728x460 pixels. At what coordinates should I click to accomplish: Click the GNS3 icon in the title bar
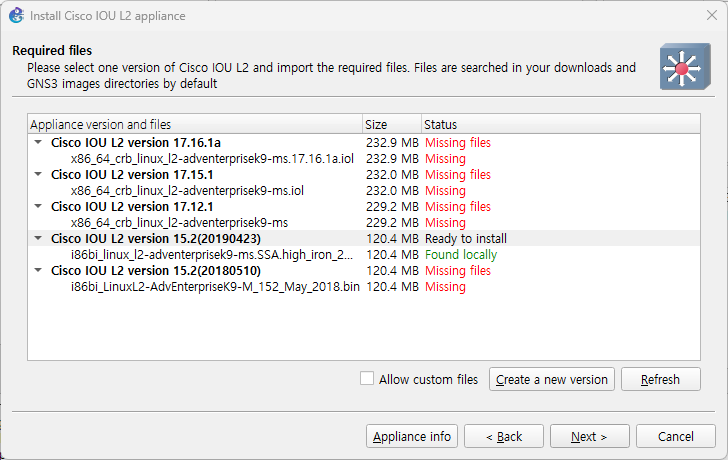15,16
